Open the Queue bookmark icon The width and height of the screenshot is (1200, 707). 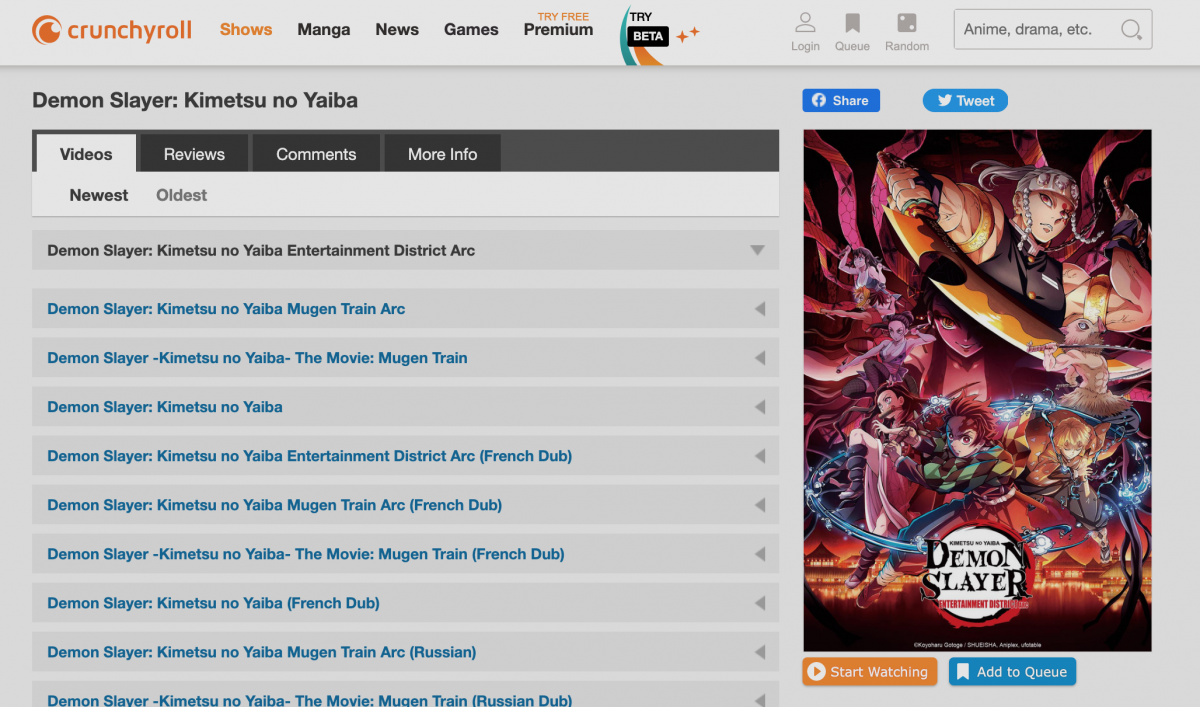852,24
